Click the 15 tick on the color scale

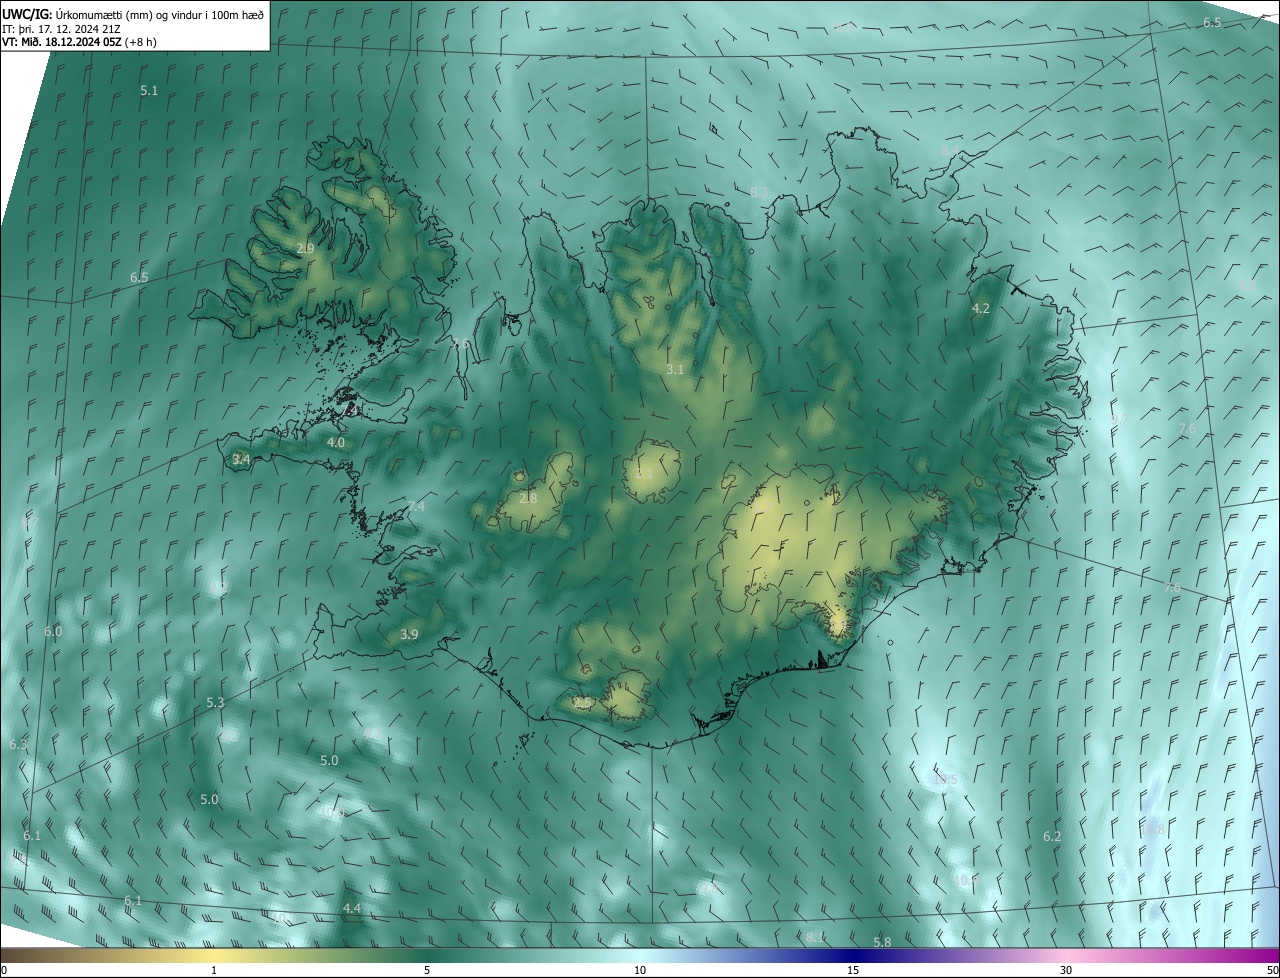click(x=853, y=971)
